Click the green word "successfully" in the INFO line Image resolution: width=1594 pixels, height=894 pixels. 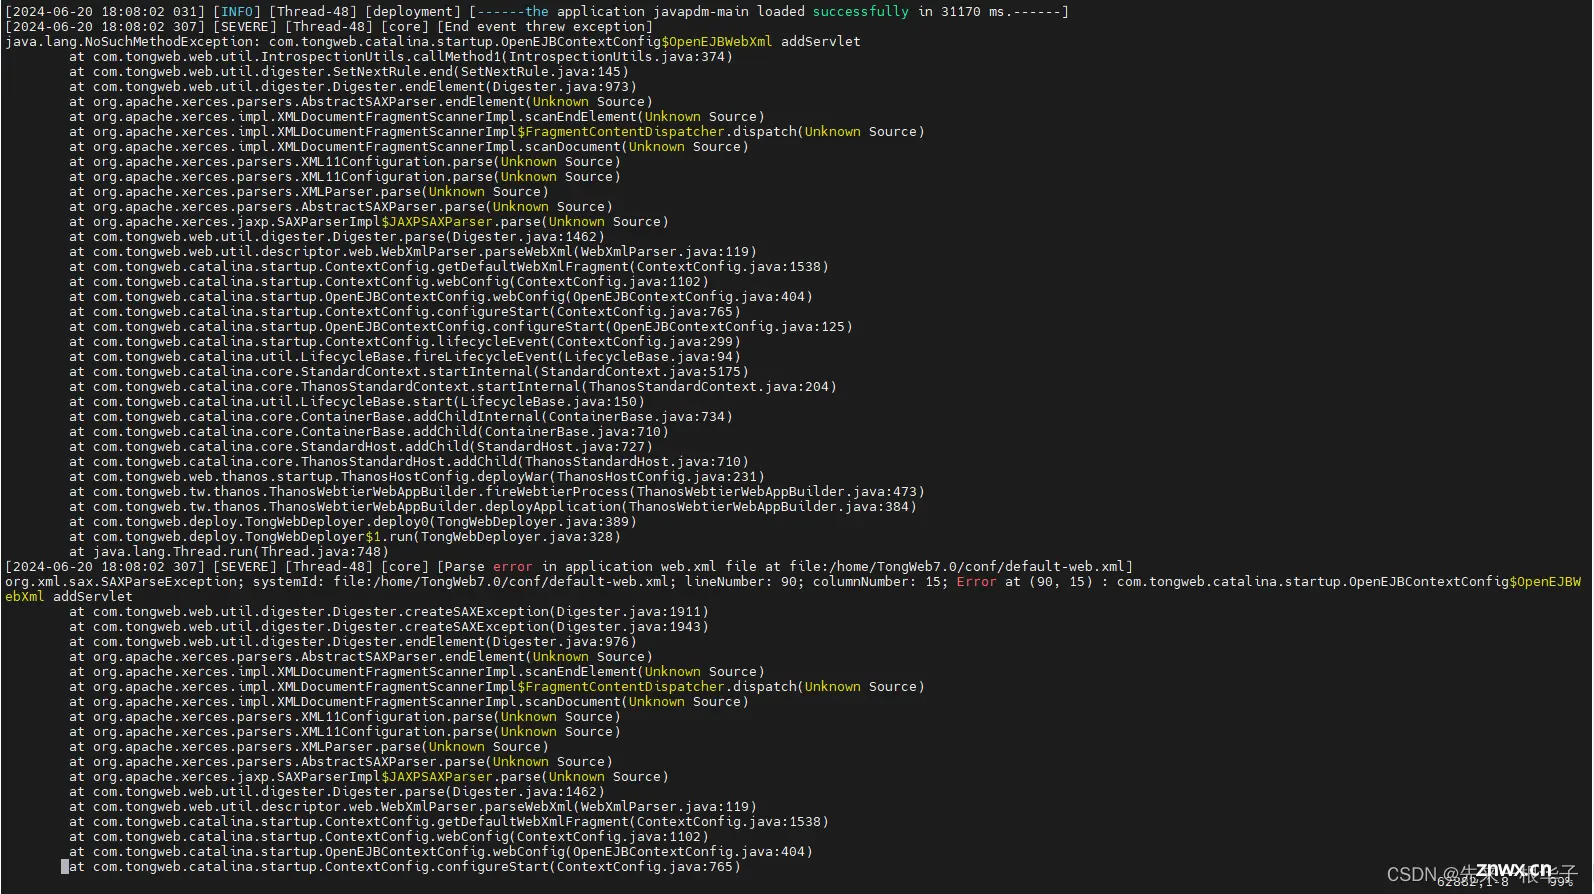860,12
